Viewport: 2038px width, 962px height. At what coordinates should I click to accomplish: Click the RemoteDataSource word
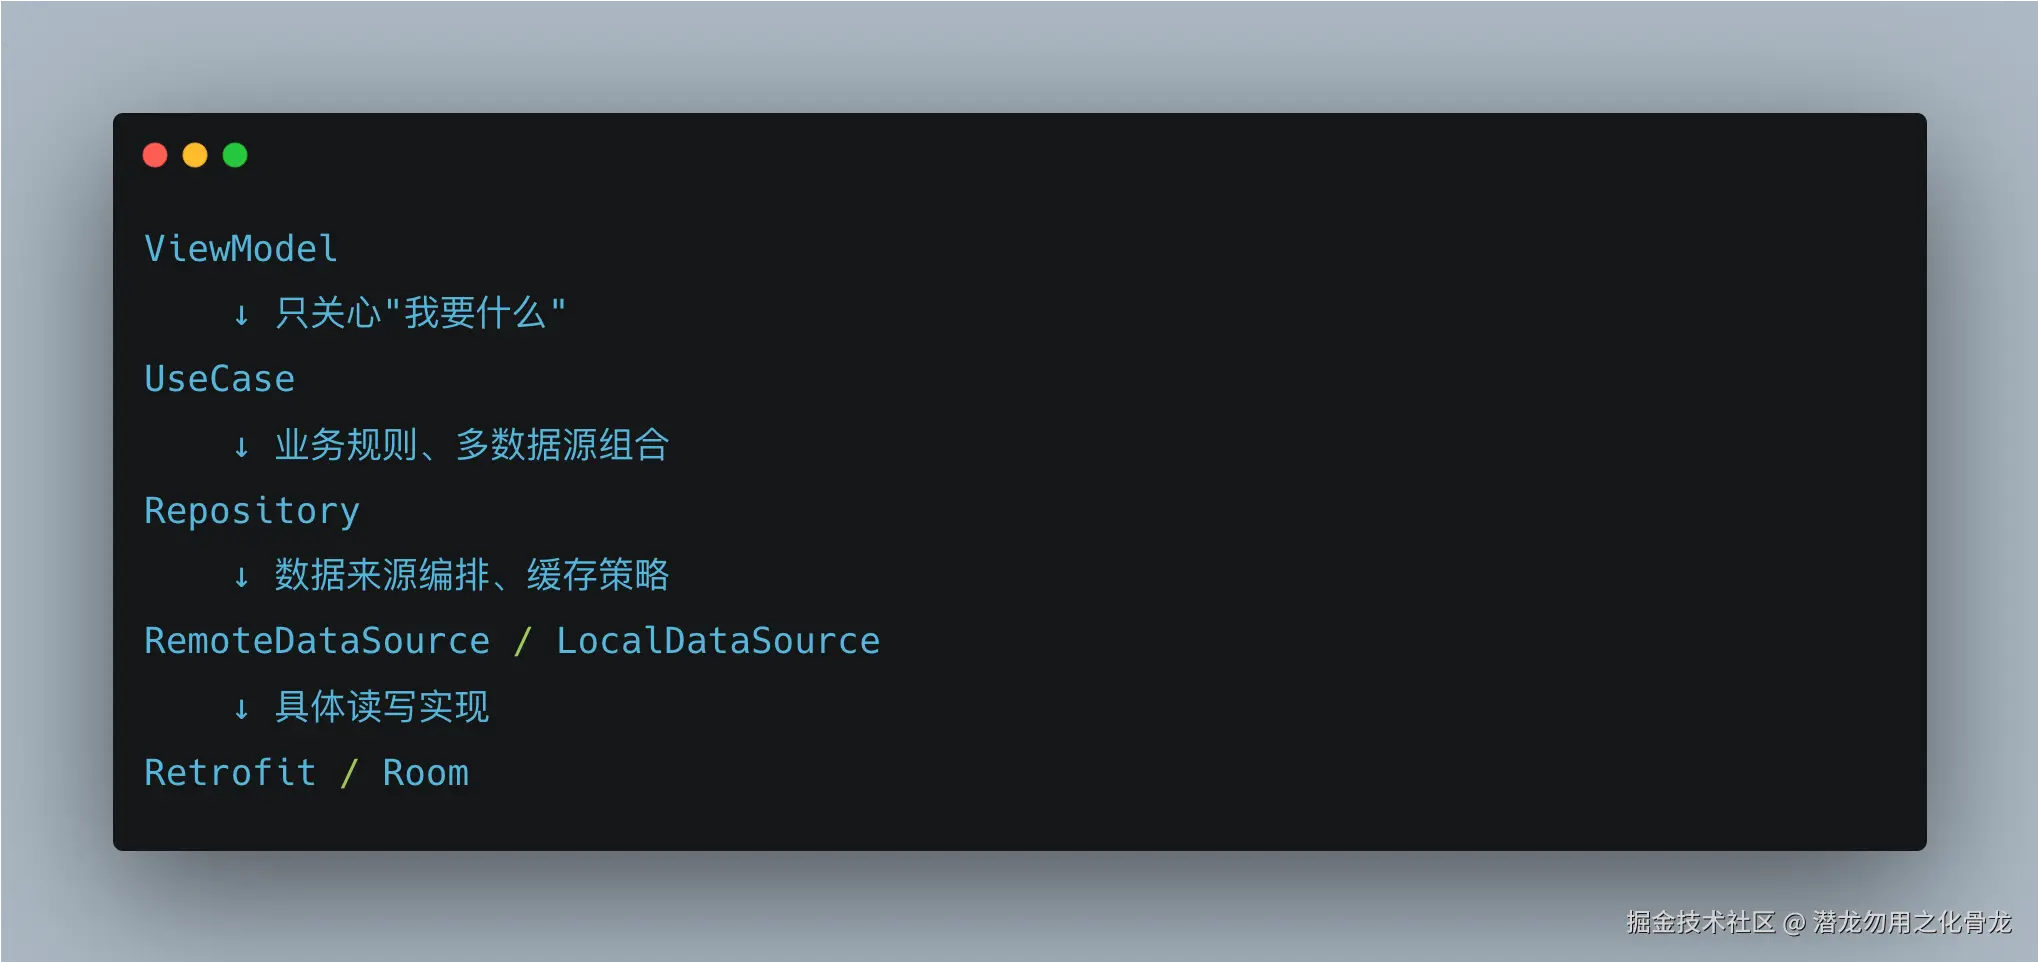pyautogui.click(x=317, y=641)
